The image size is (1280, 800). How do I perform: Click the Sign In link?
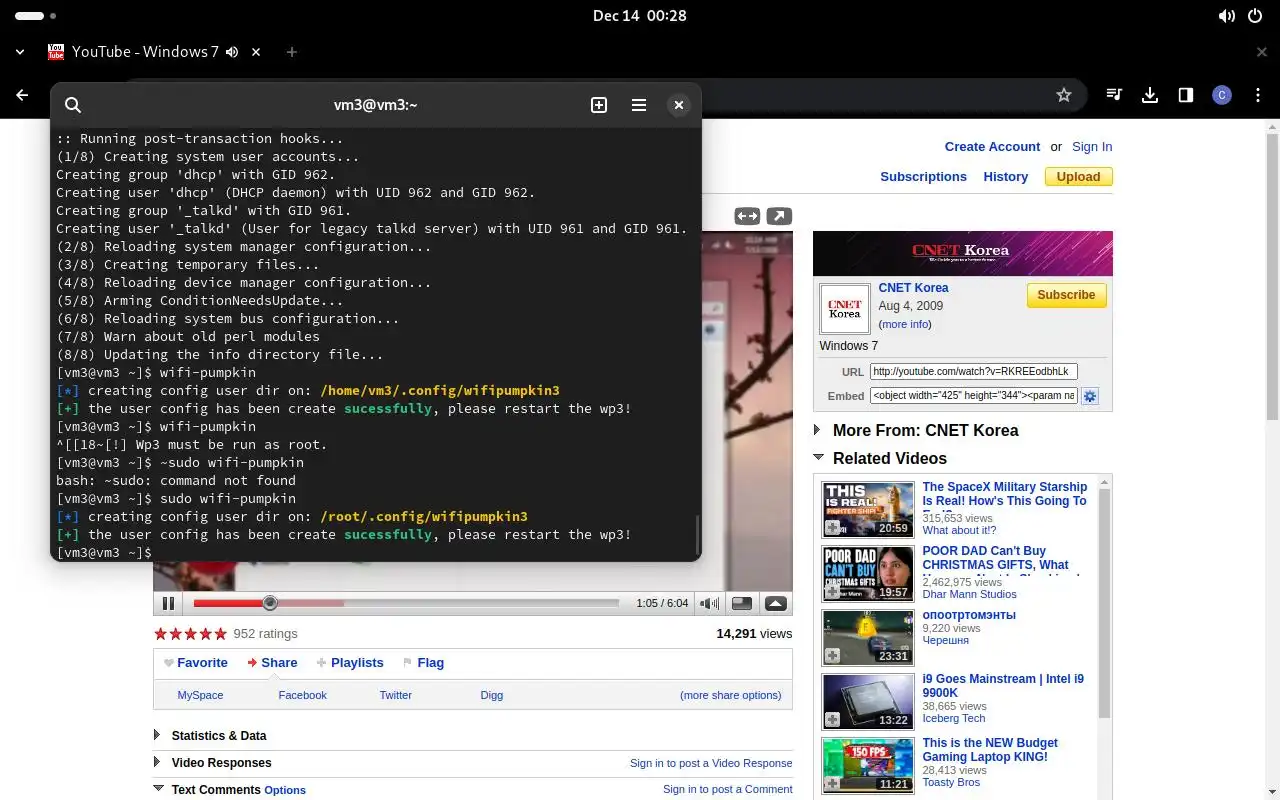coord(1092,147)
